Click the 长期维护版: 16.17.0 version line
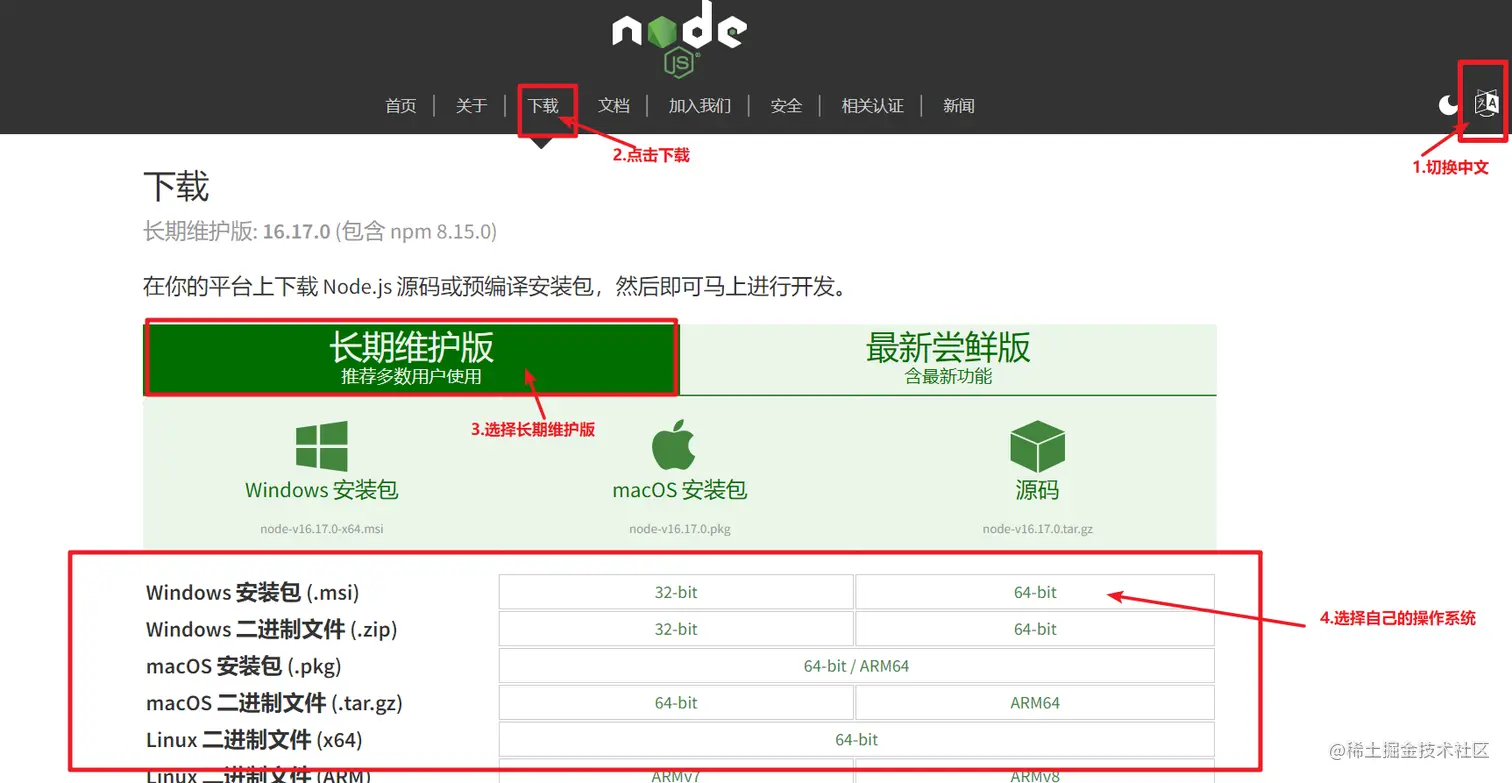The width and height of the screenshot is (1512, 783). 320,232
